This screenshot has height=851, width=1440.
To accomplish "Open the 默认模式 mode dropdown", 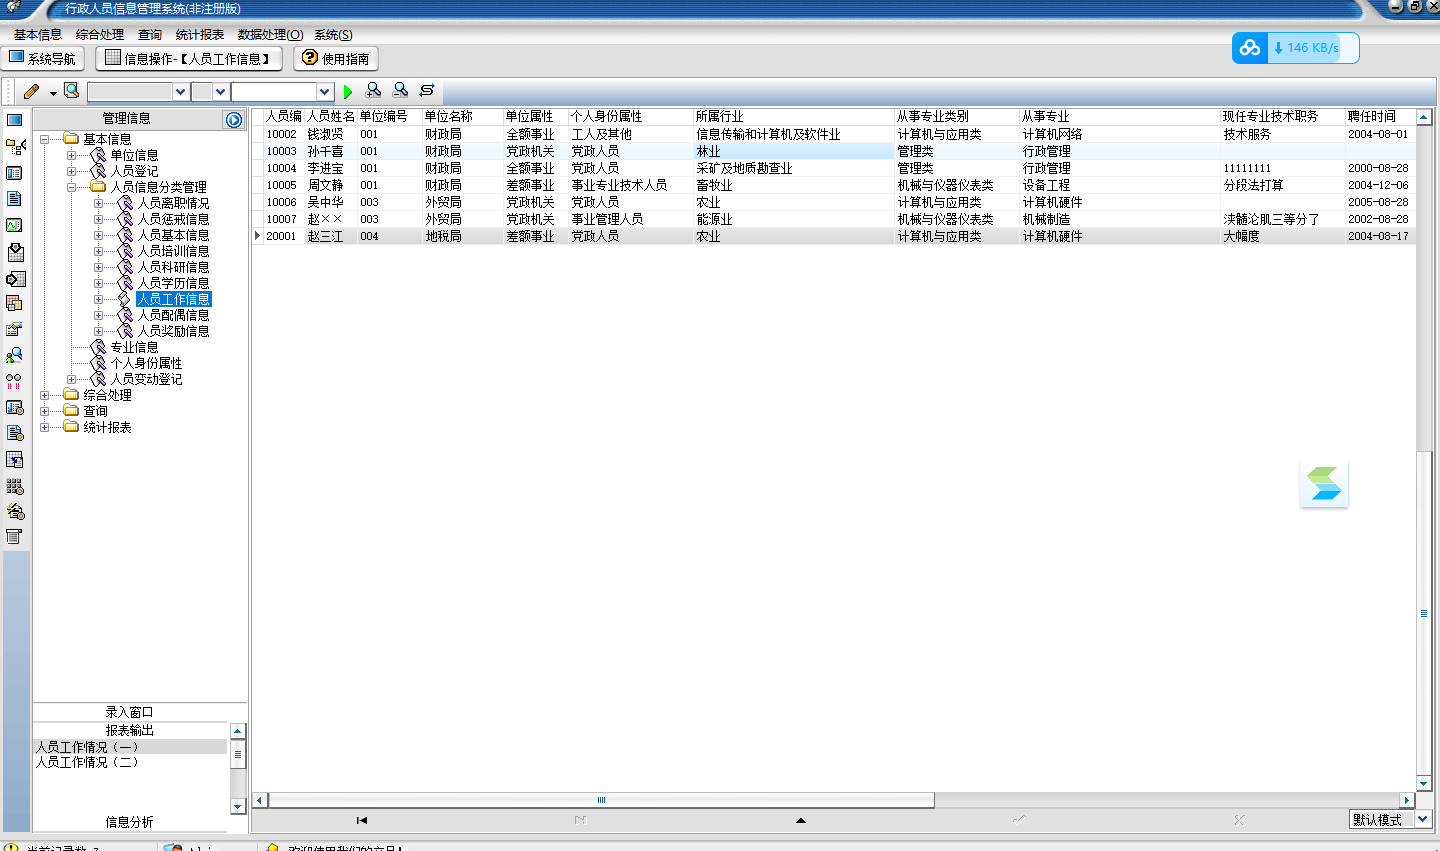I will pyautogui.click(x=1423, y=820).
